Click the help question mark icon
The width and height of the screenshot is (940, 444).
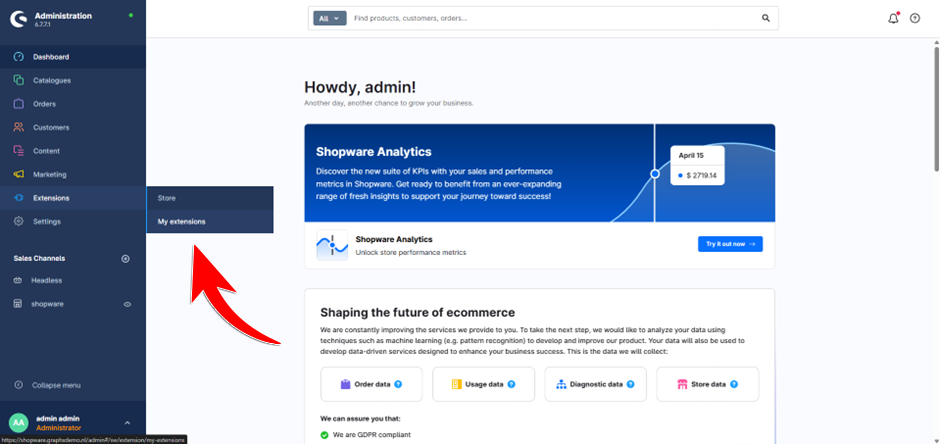pyautogui.click(x=915, y=18)
